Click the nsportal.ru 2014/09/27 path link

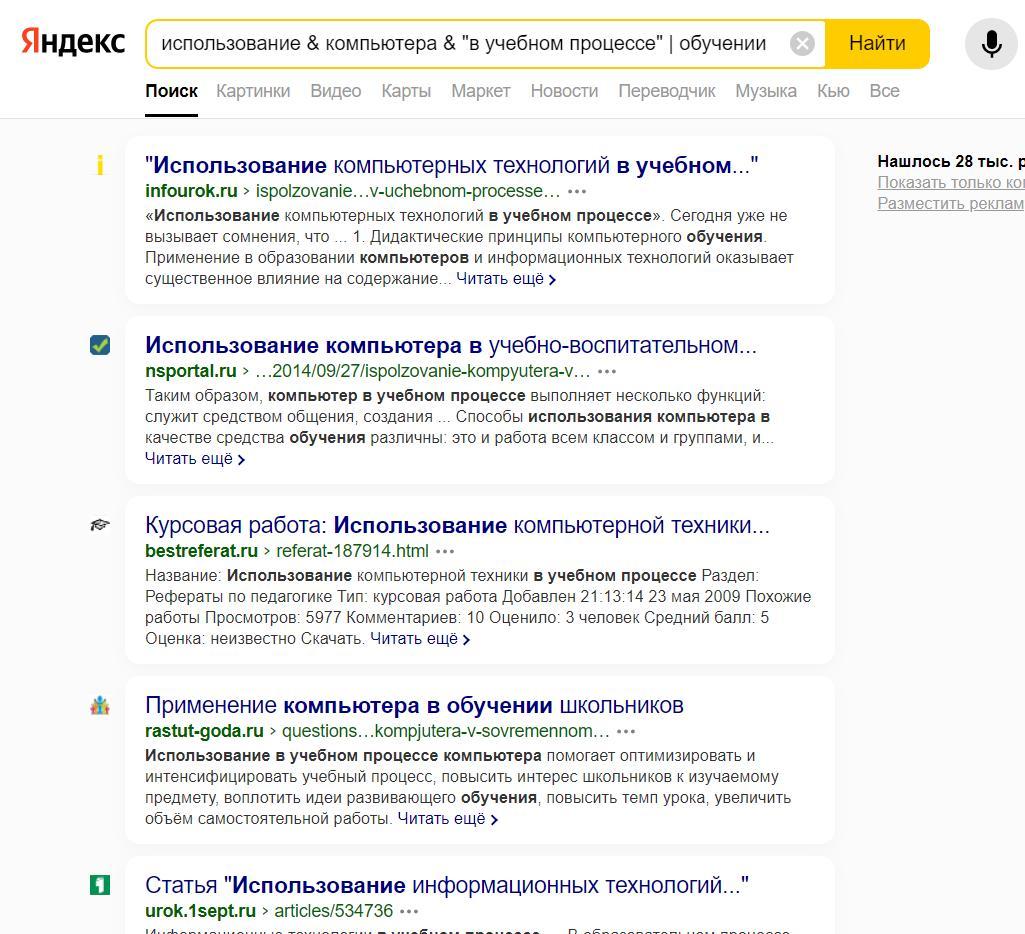click(x=422, y=371)
